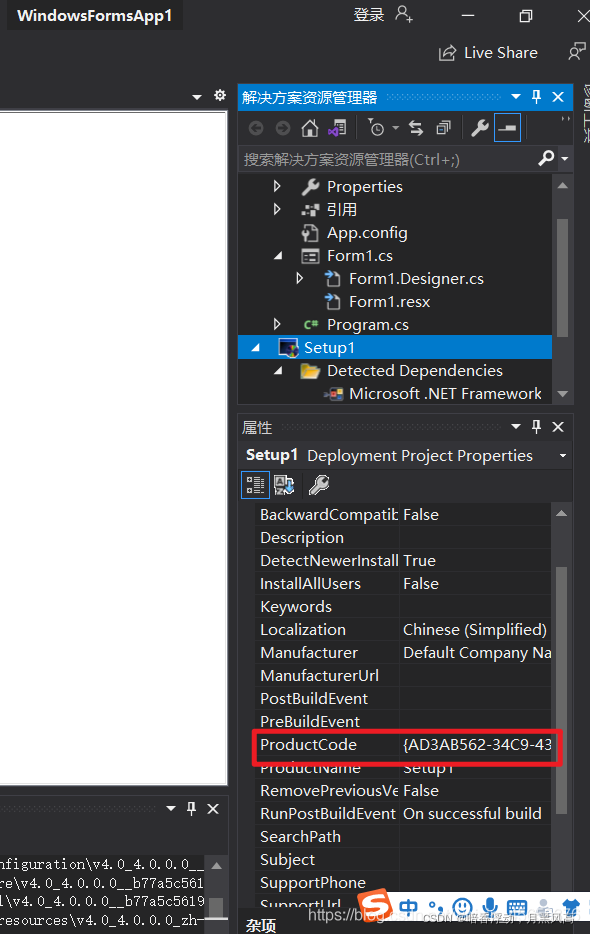This screenshot has width=590, height=934.
Task: Select App.config file in the tree
Action: point(367,233)
